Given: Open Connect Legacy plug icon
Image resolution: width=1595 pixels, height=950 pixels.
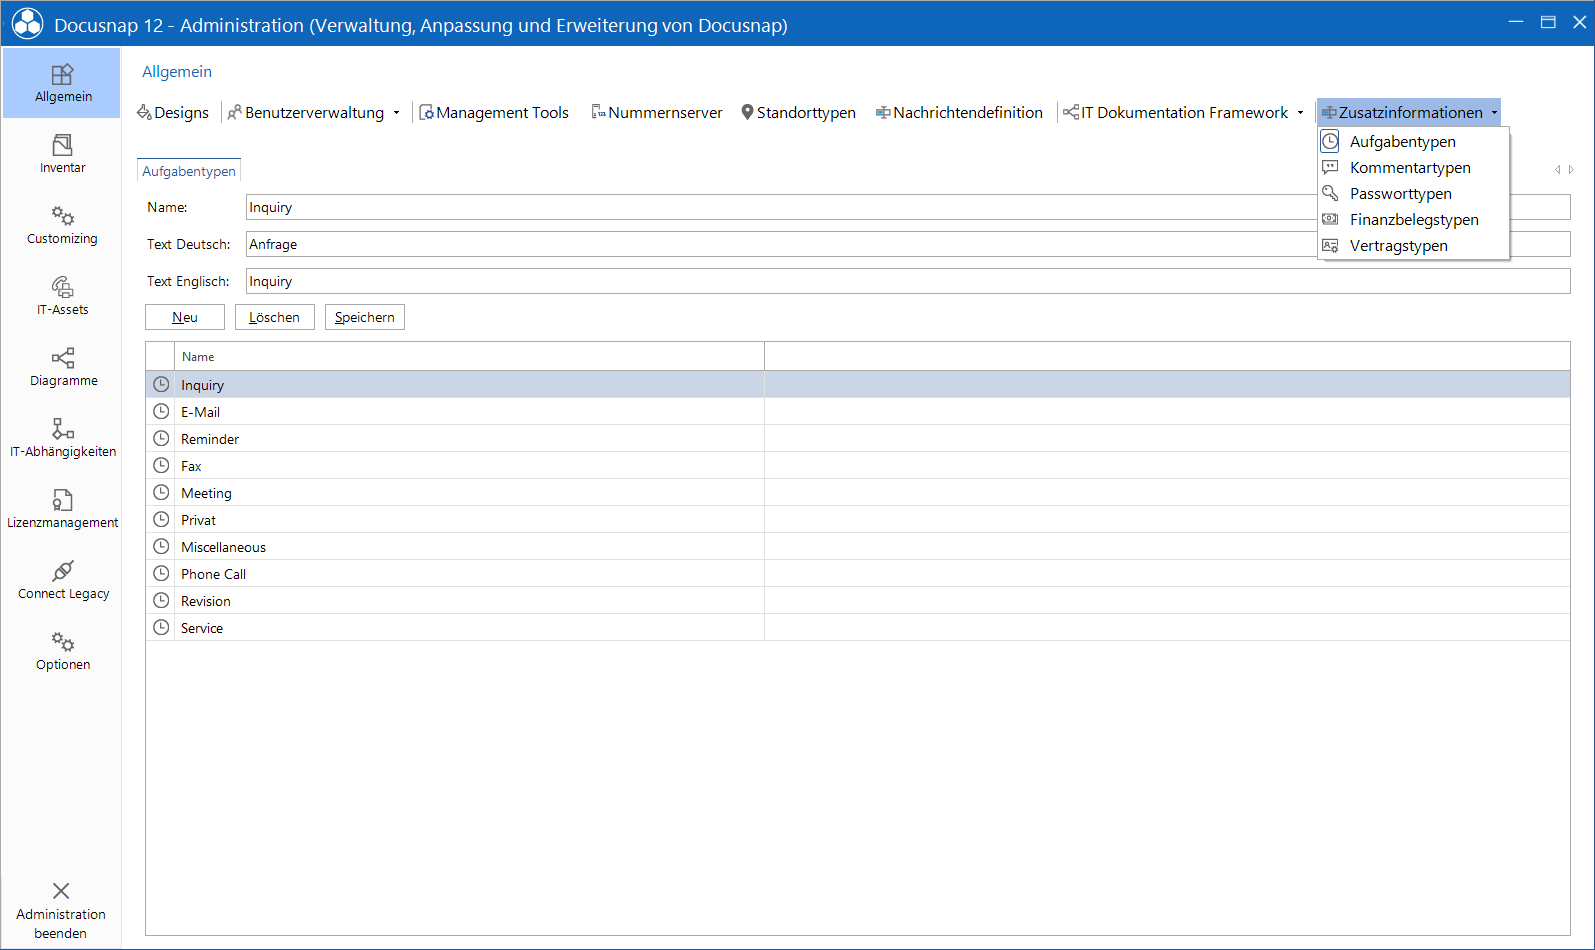Looking at the screenshot, I should (x=62, y=571).
